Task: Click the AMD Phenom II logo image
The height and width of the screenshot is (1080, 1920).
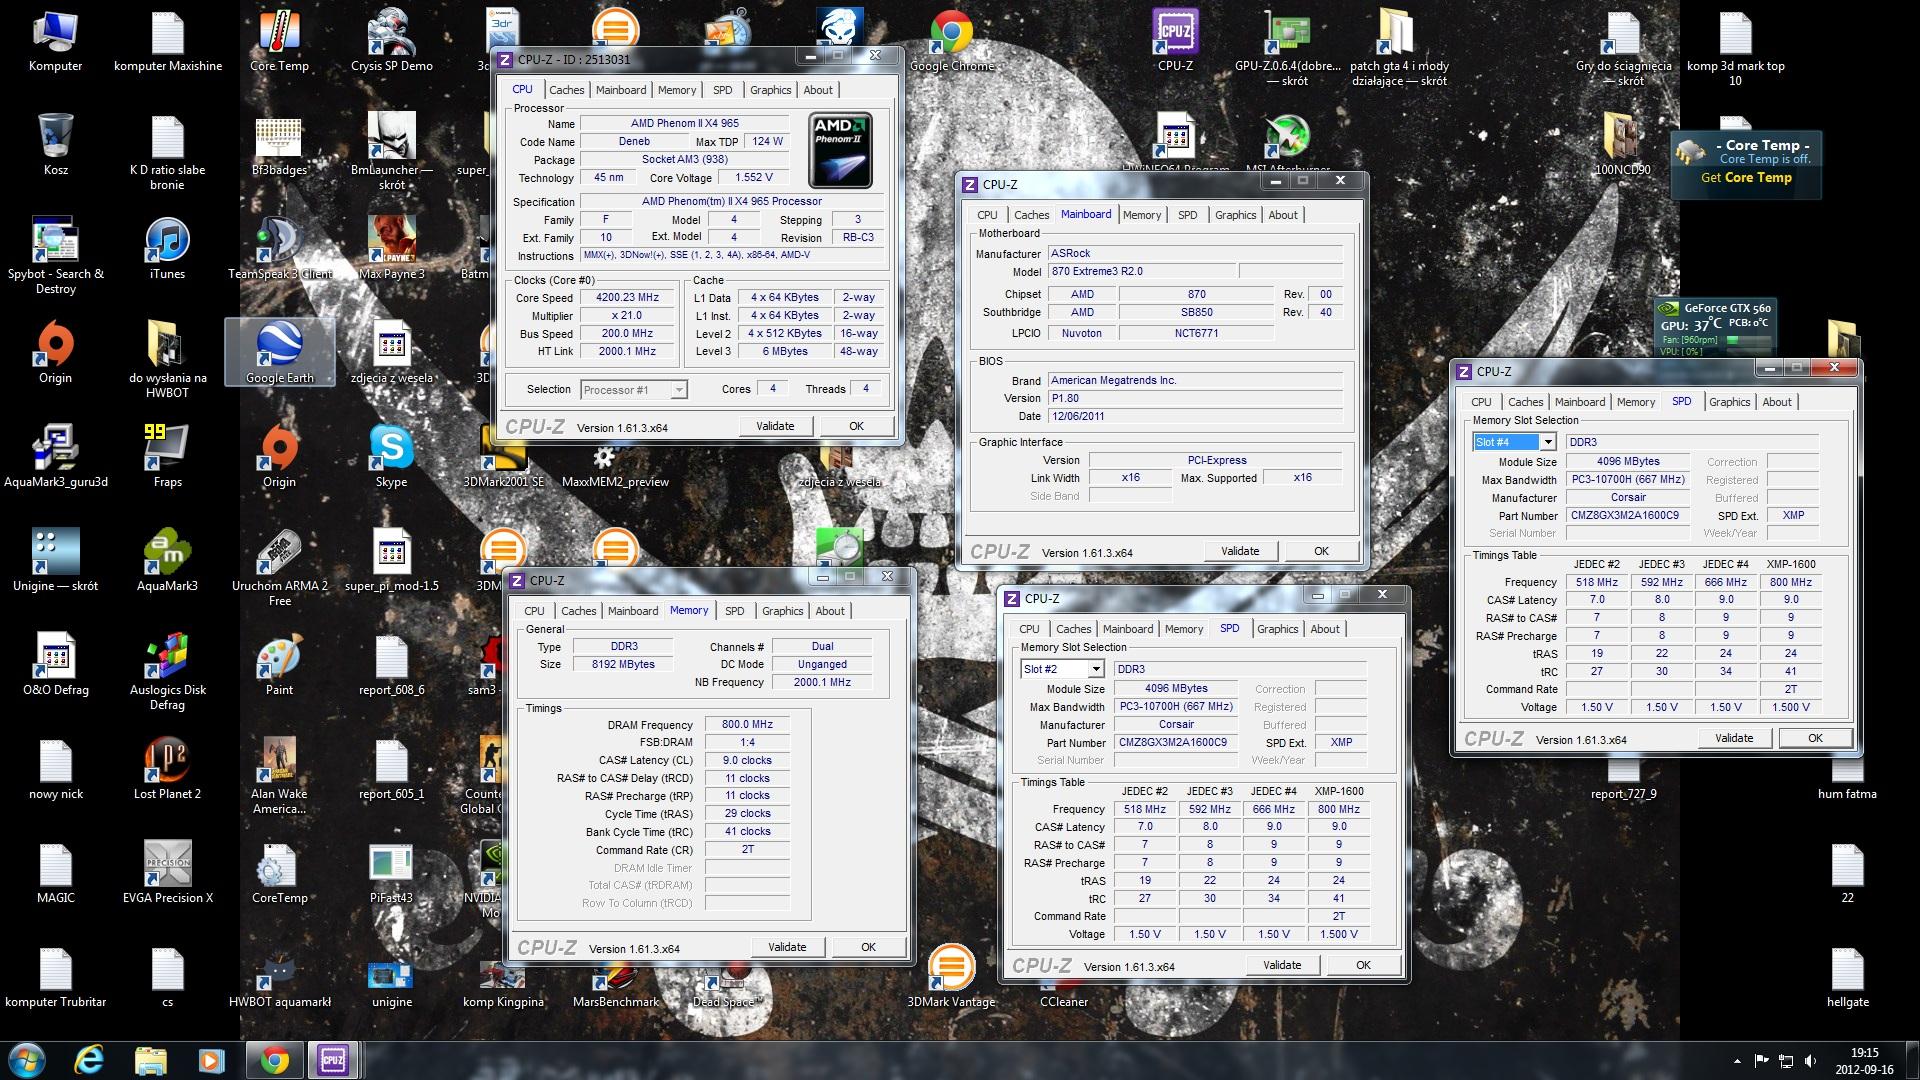Action: tap(840, 150)
